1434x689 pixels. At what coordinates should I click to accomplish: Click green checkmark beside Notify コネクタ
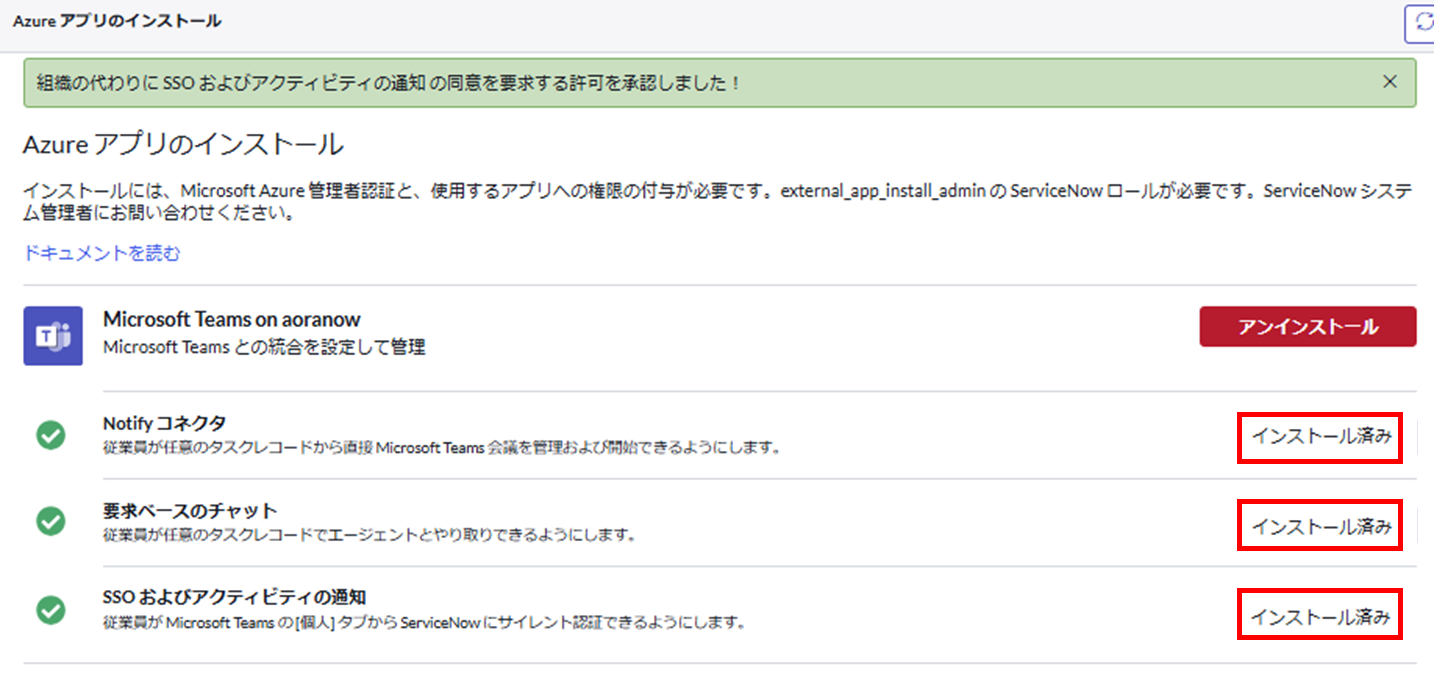coord(51,435)
